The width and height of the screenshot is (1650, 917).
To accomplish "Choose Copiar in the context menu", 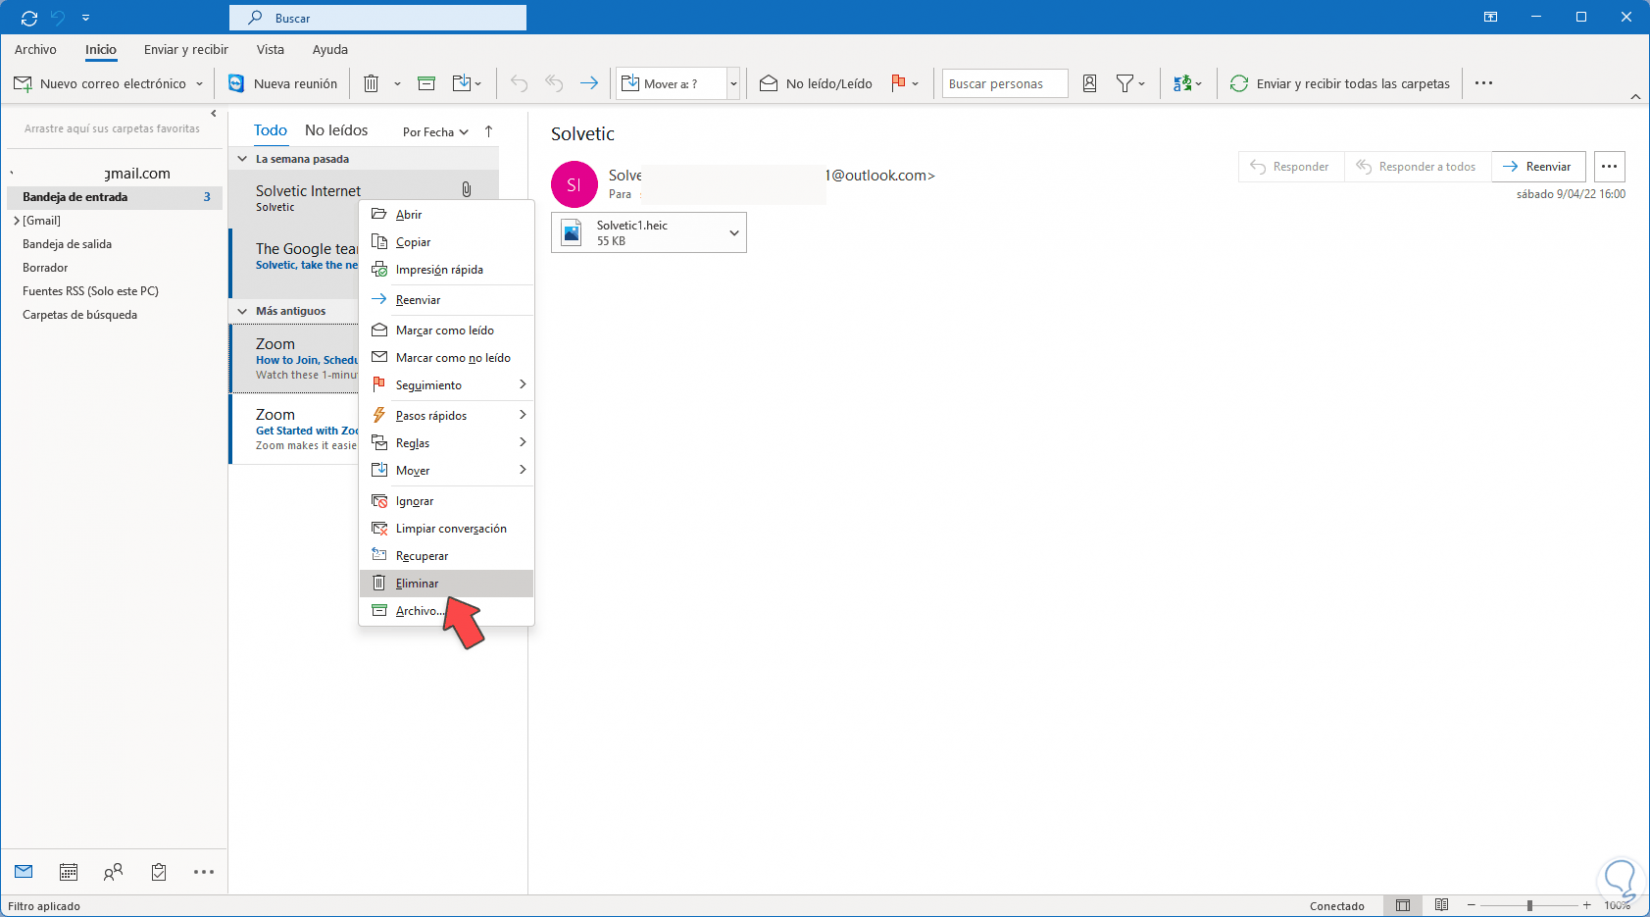I will tap(446, 242).
